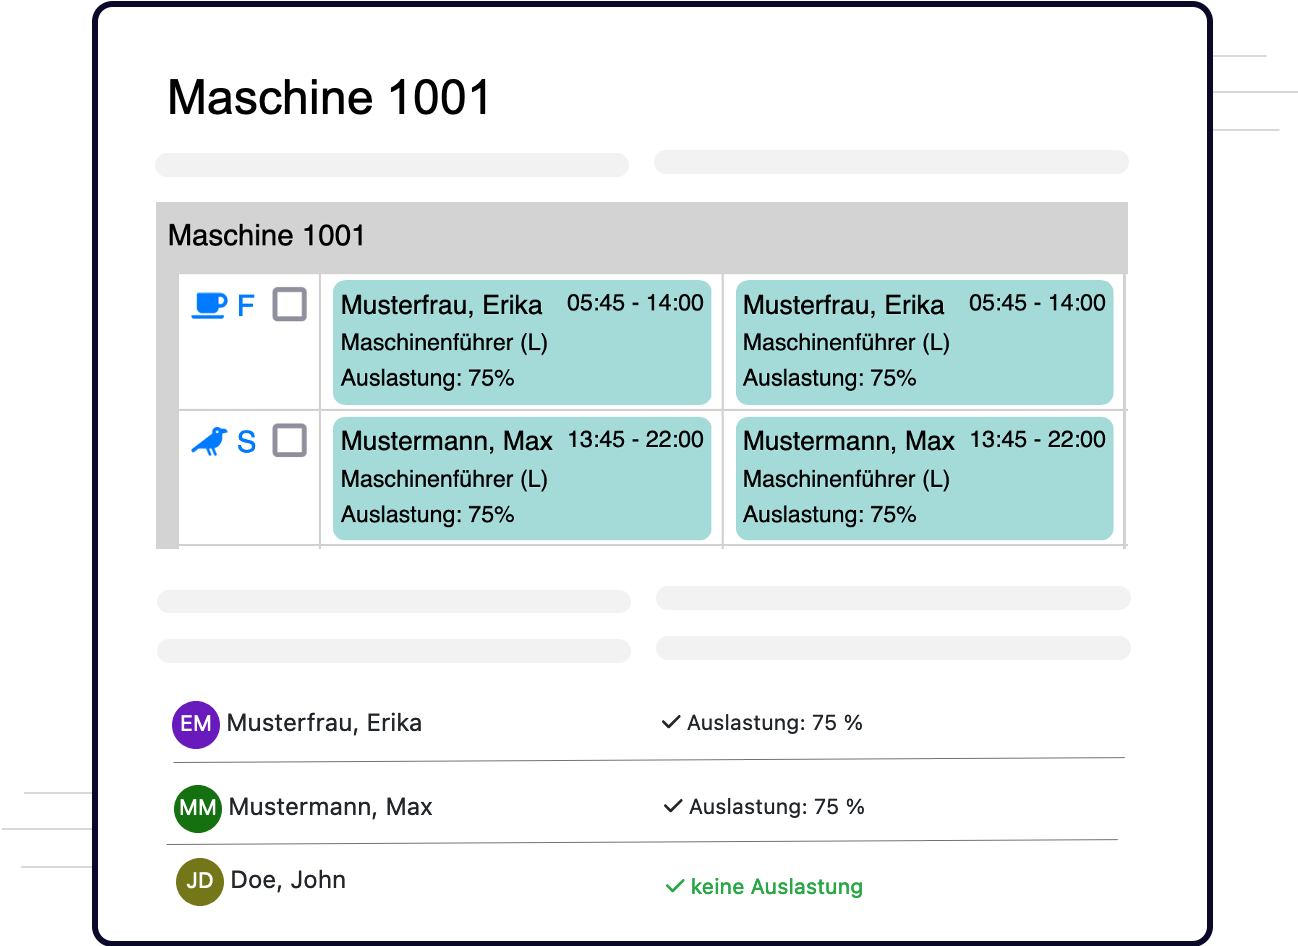Tick the checkbox for shift F
This screenshot has height=946, width=1298.
pos(290,305)
